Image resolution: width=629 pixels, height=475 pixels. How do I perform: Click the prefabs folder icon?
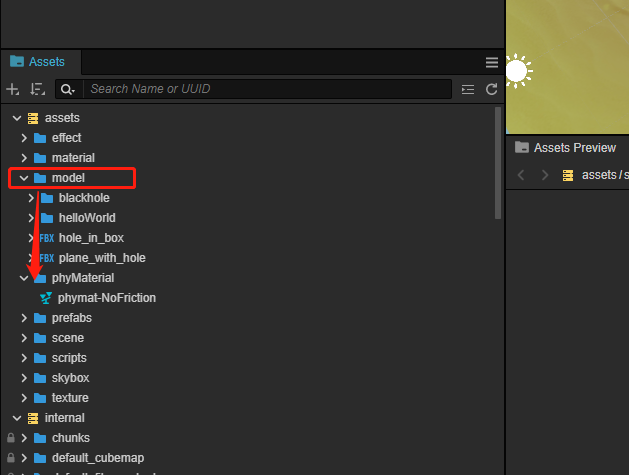coord(40,318)
